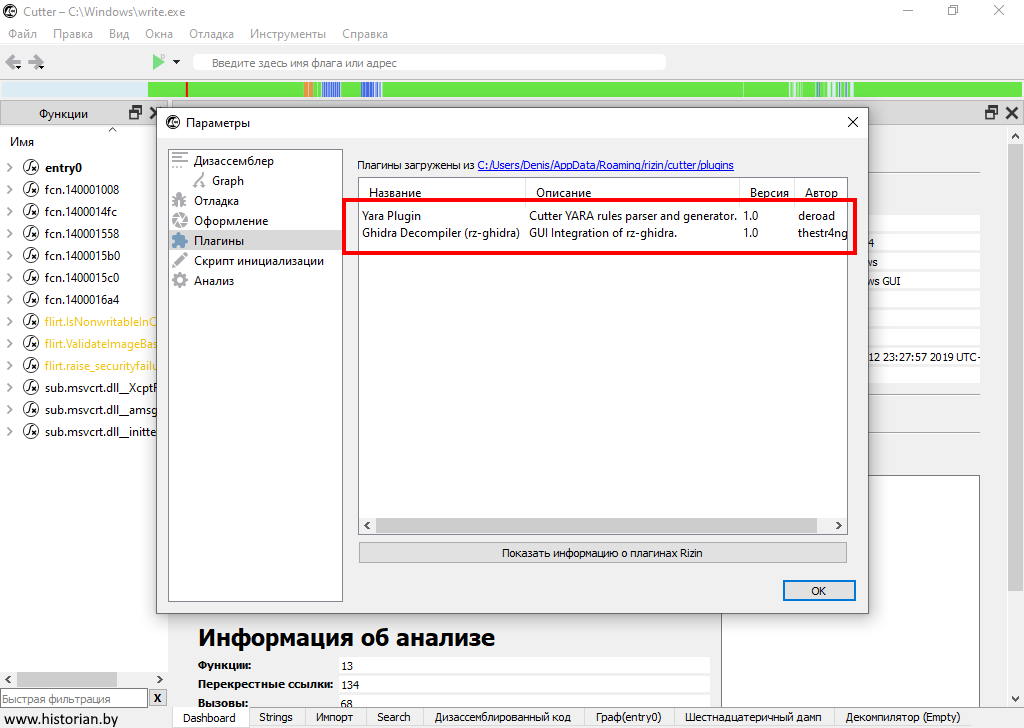The height and width of the screenshot is (728, 1024).
Task: Click the back navigation arrow icon
Action: tap(14, 62)
